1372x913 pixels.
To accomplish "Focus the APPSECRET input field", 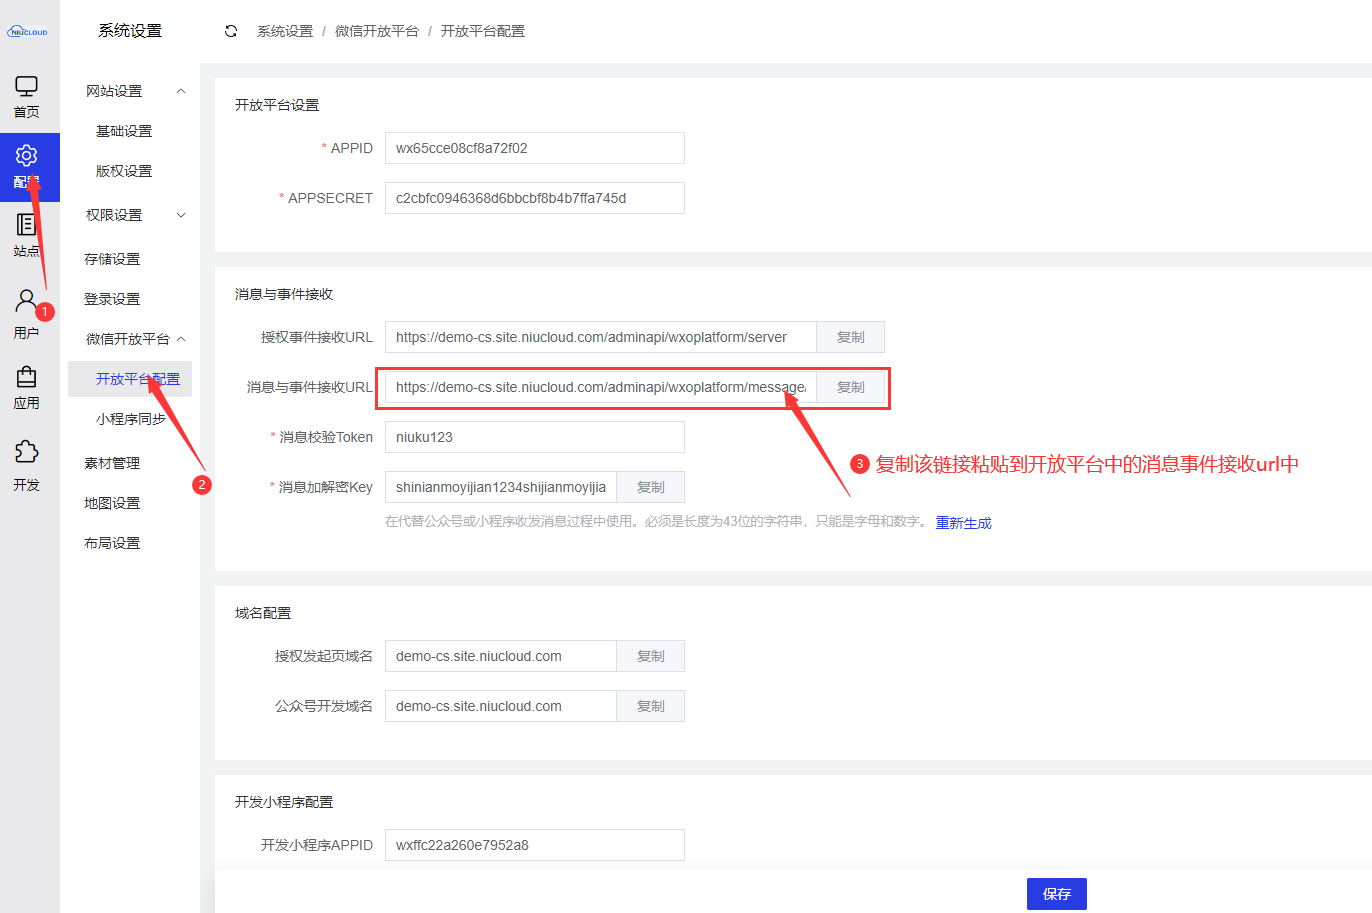I will (534, 198).
